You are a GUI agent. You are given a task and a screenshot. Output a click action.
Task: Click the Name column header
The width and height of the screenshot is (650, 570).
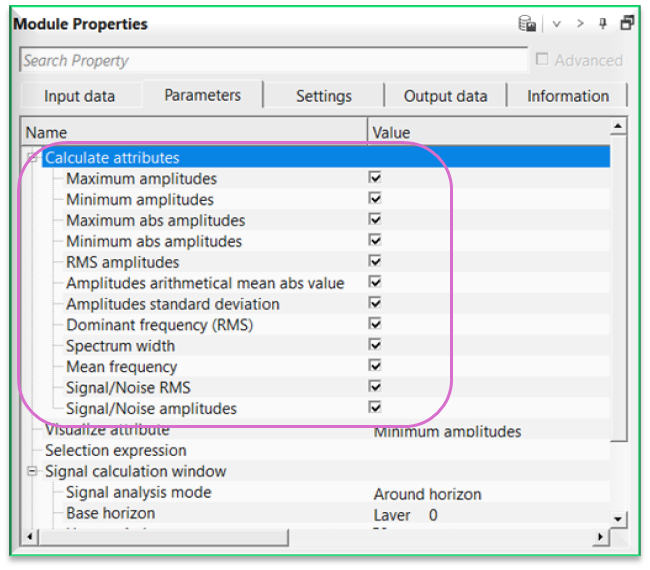194,133
